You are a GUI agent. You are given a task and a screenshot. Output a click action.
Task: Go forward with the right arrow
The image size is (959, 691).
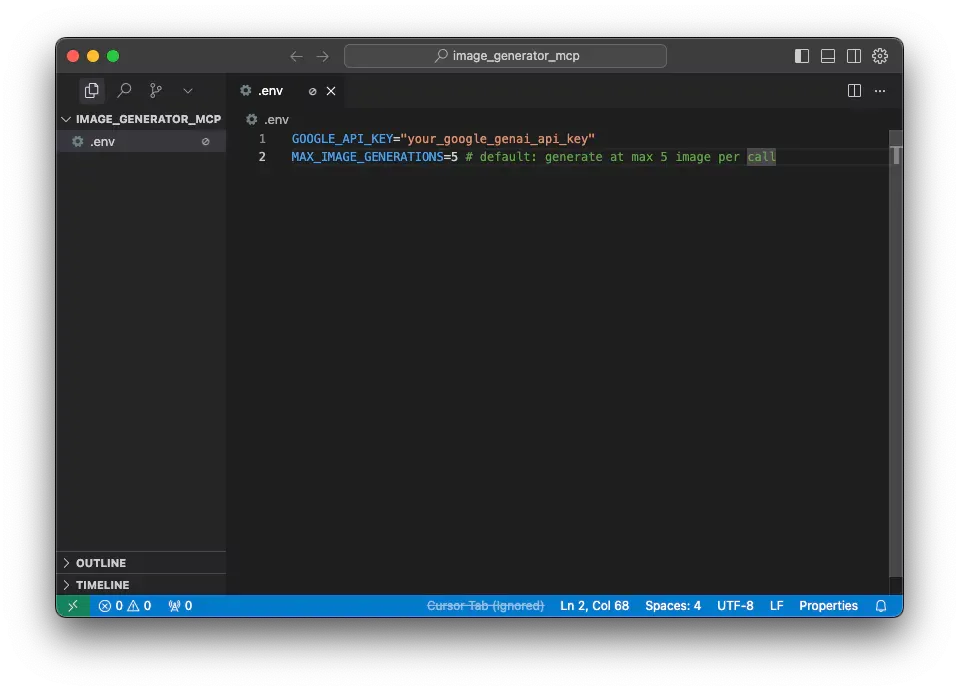[323, 56]
